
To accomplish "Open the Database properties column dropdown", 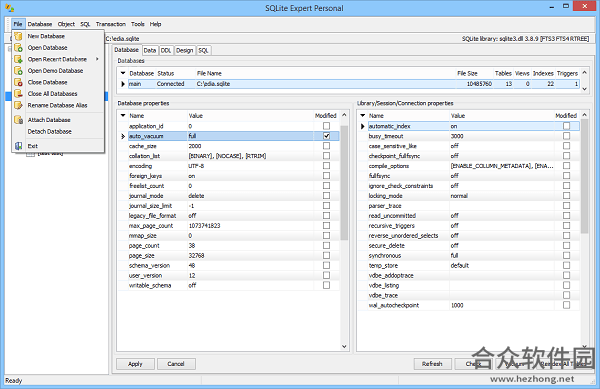I will 123,115.
